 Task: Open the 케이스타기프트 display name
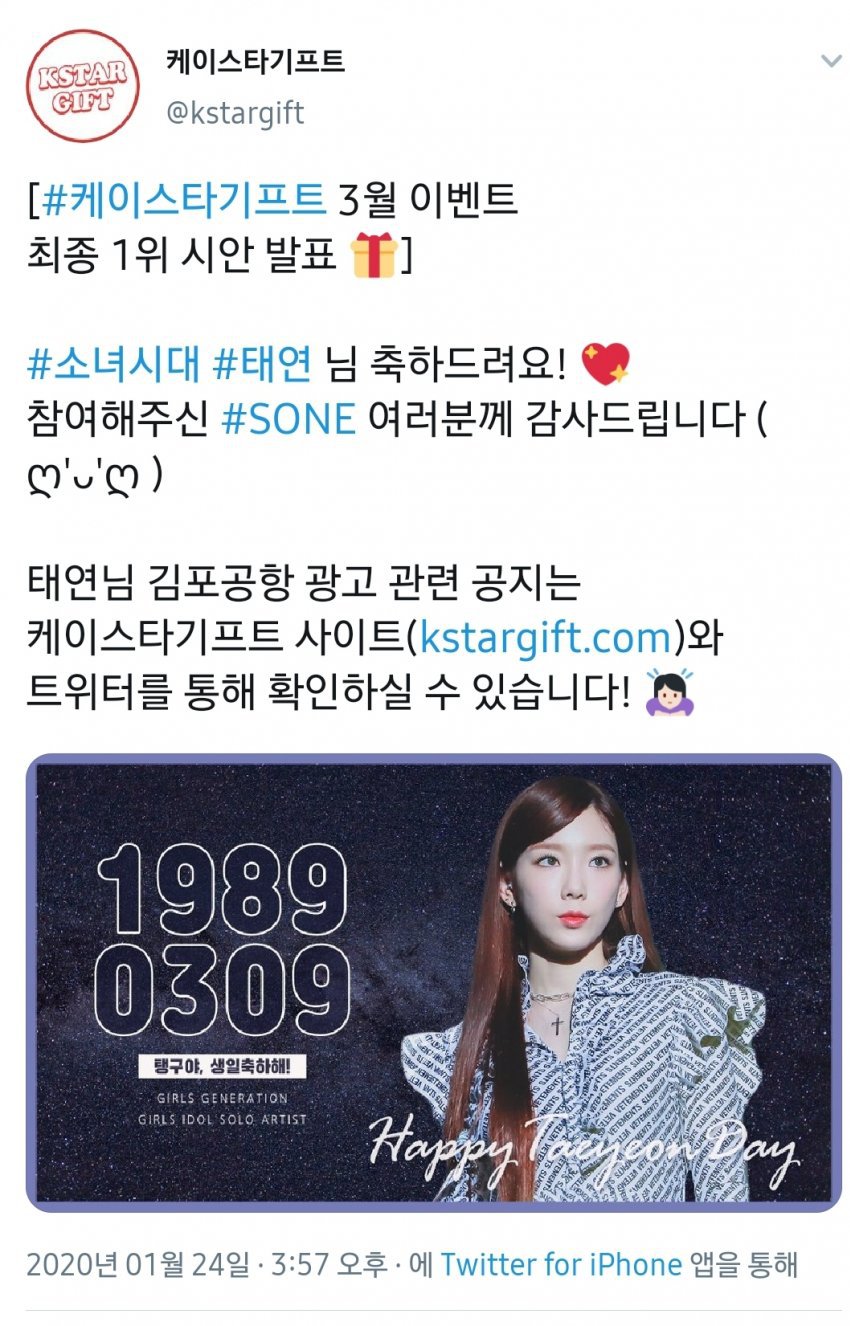click(x=254, y=61)
